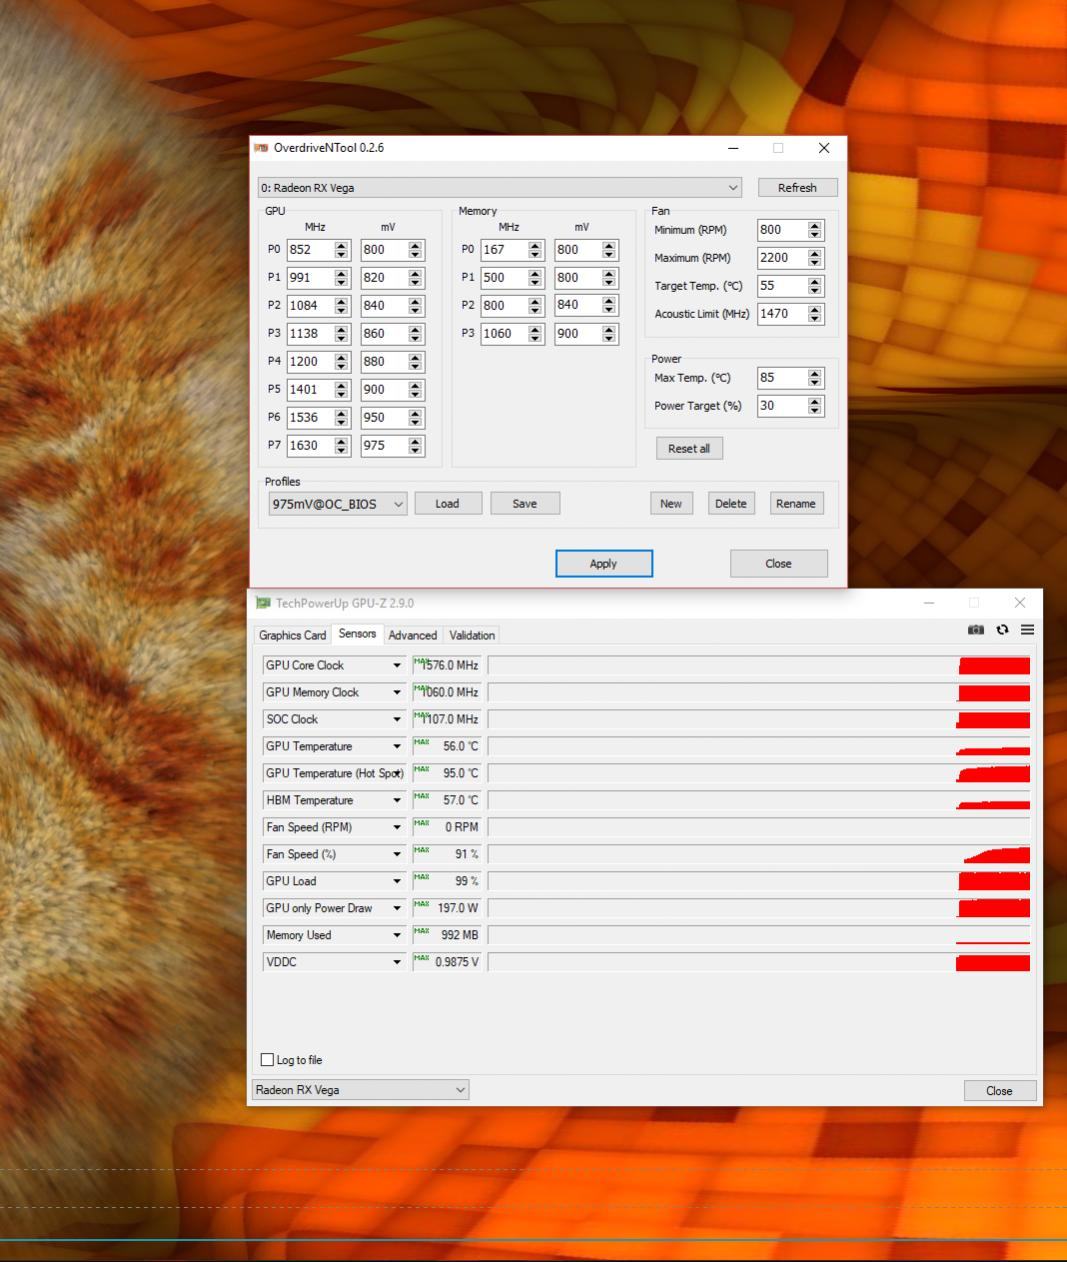Go to the Validation tab
The height and width of the screenshot is (1262, 1067).
point(472,635)
